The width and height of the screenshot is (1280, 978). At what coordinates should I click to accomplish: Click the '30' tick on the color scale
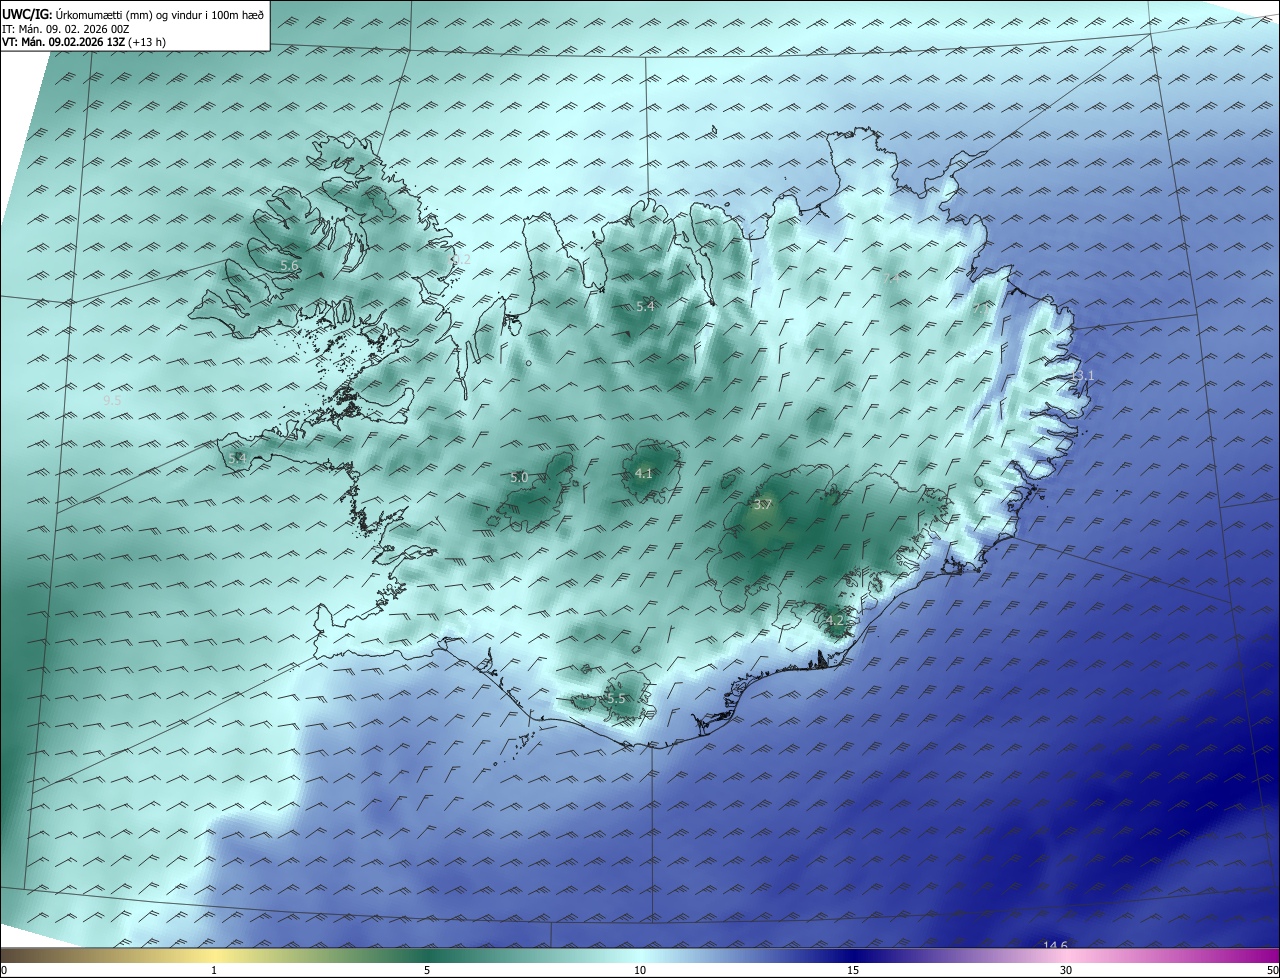pyautogui.click(x=1066, y=970)
